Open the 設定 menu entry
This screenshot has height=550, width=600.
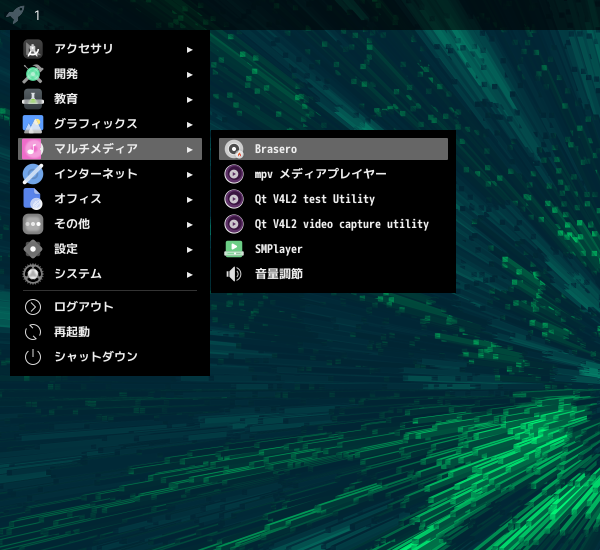tap(110, 249)
